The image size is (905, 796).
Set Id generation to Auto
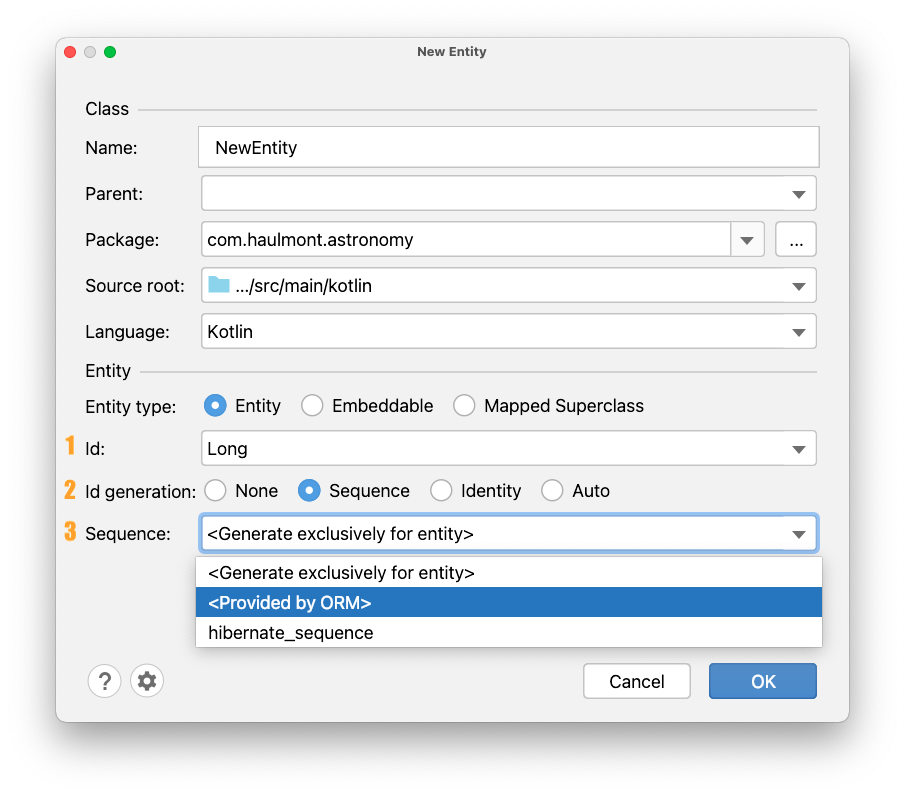coord(552,491)
